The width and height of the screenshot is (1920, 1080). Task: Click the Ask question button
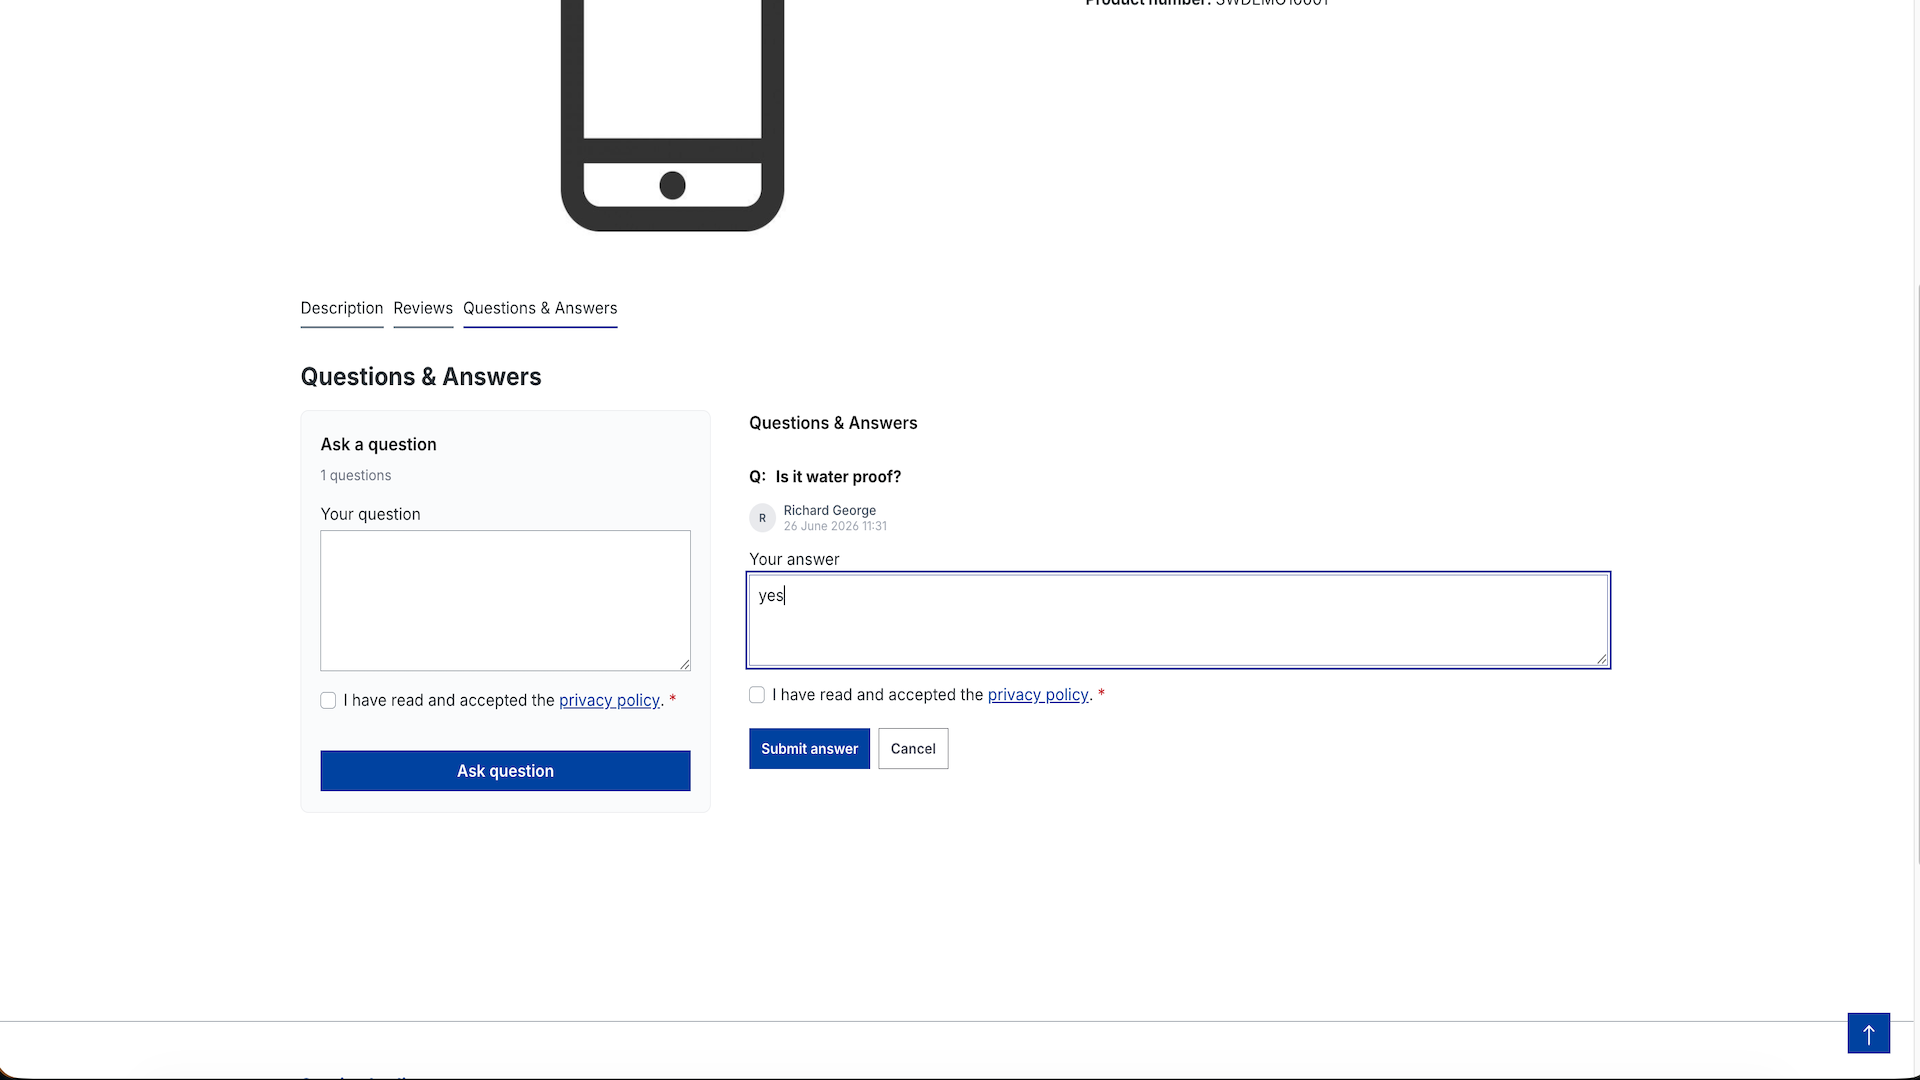pyautogui.click(x=505, y=771)
